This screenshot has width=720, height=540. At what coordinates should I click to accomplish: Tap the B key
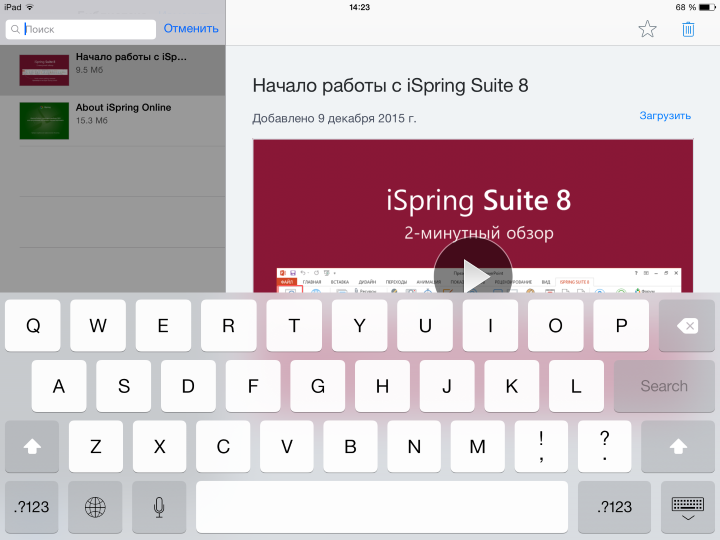(x=350, y=446)
